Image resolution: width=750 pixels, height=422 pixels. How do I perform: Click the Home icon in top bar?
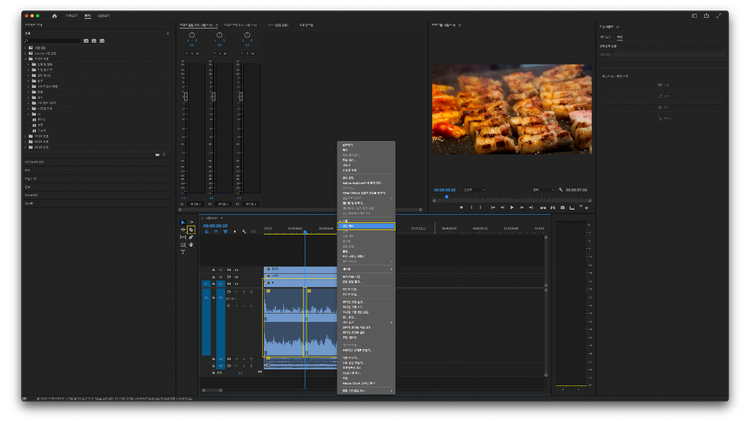54,16
